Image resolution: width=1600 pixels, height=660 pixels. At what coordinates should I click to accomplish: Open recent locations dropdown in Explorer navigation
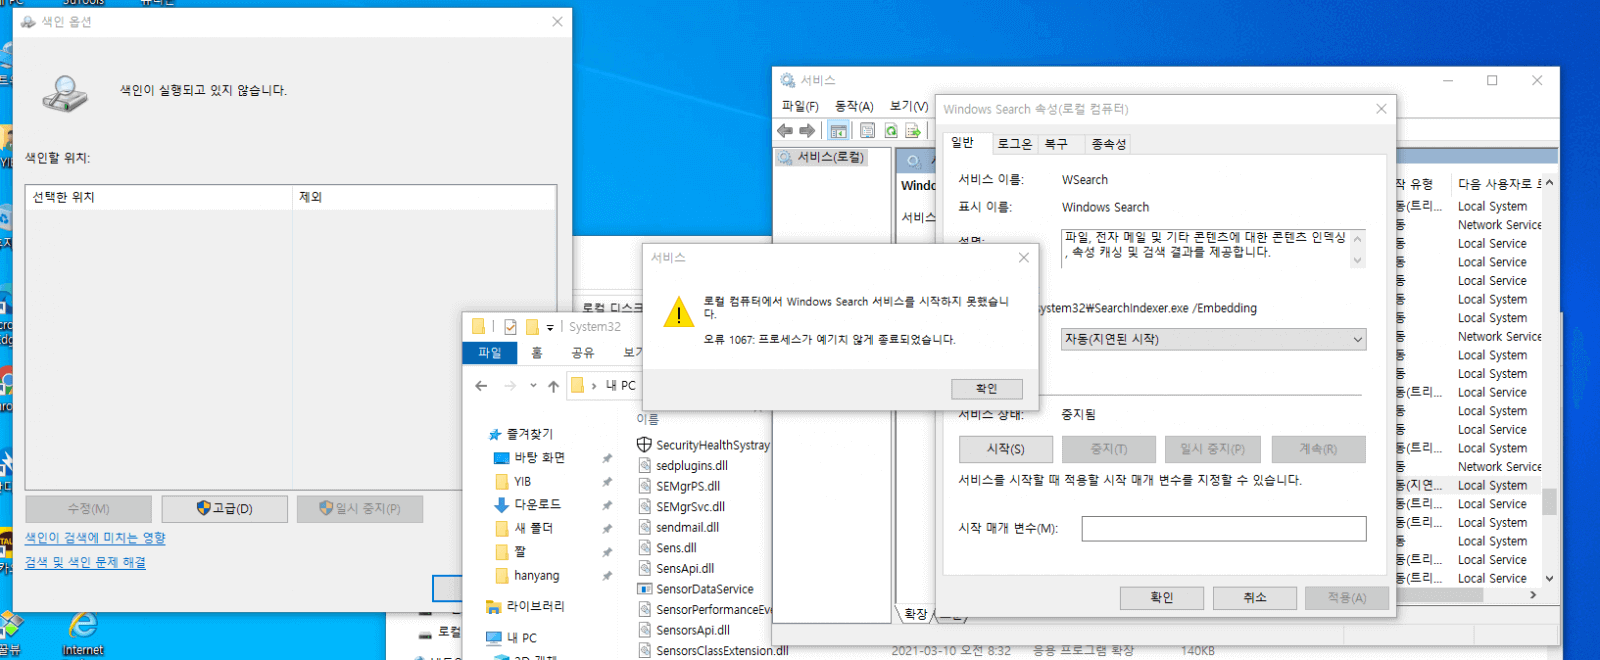pyautogui.click(x=533, y=386)
